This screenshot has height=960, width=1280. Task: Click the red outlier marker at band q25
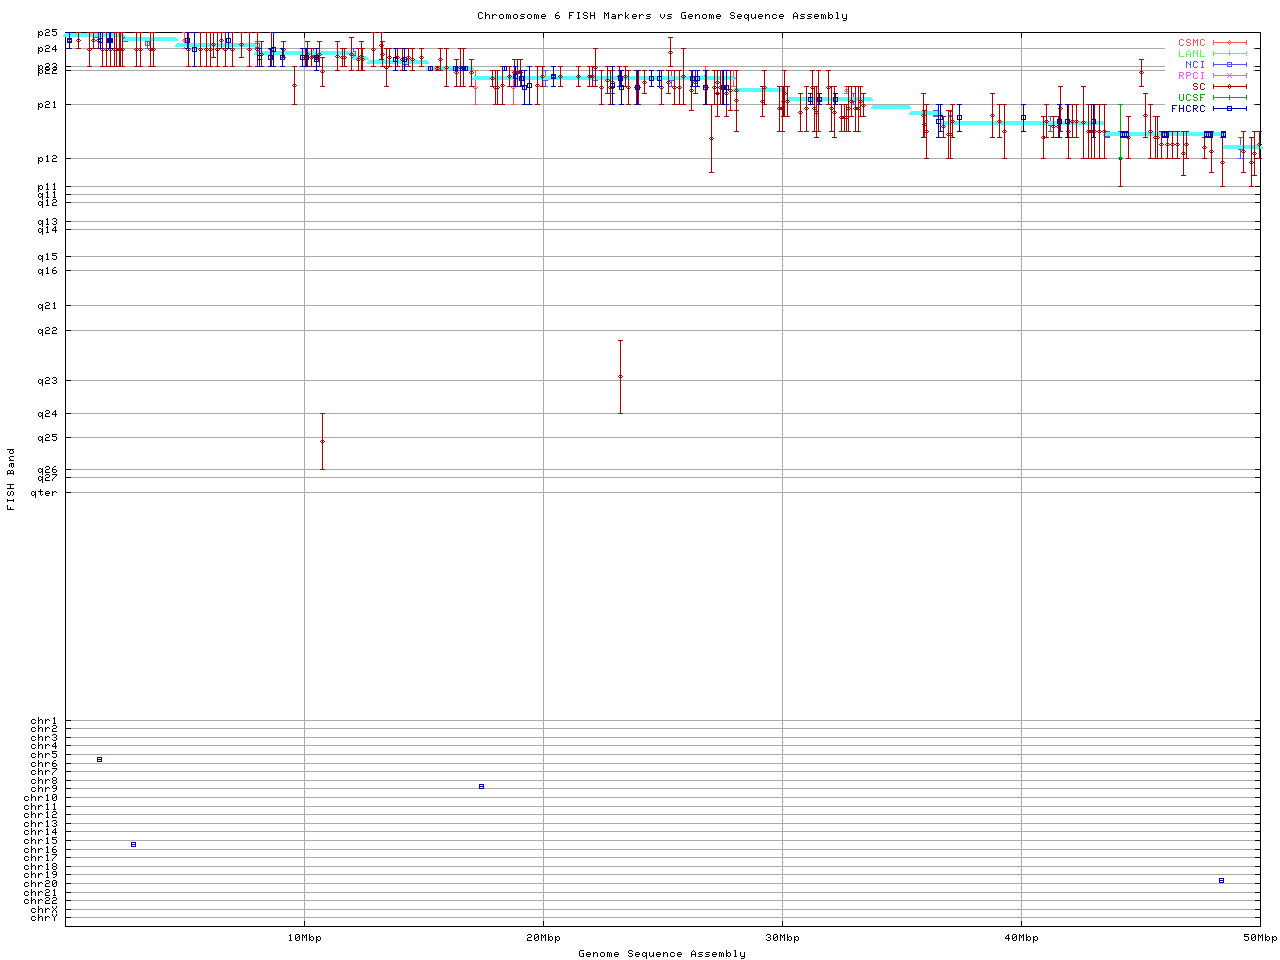pos(322,441)
